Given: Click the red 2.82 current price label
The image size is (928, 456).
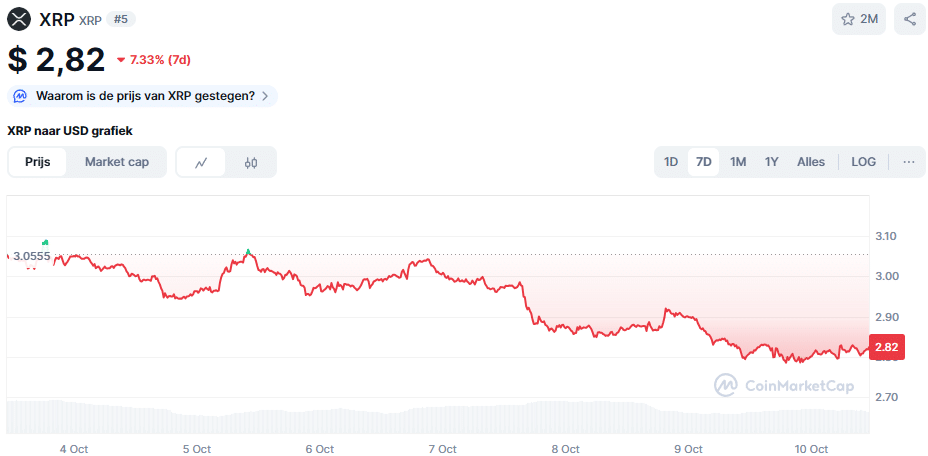Looking at the screenshot, I should click(887, 347).
